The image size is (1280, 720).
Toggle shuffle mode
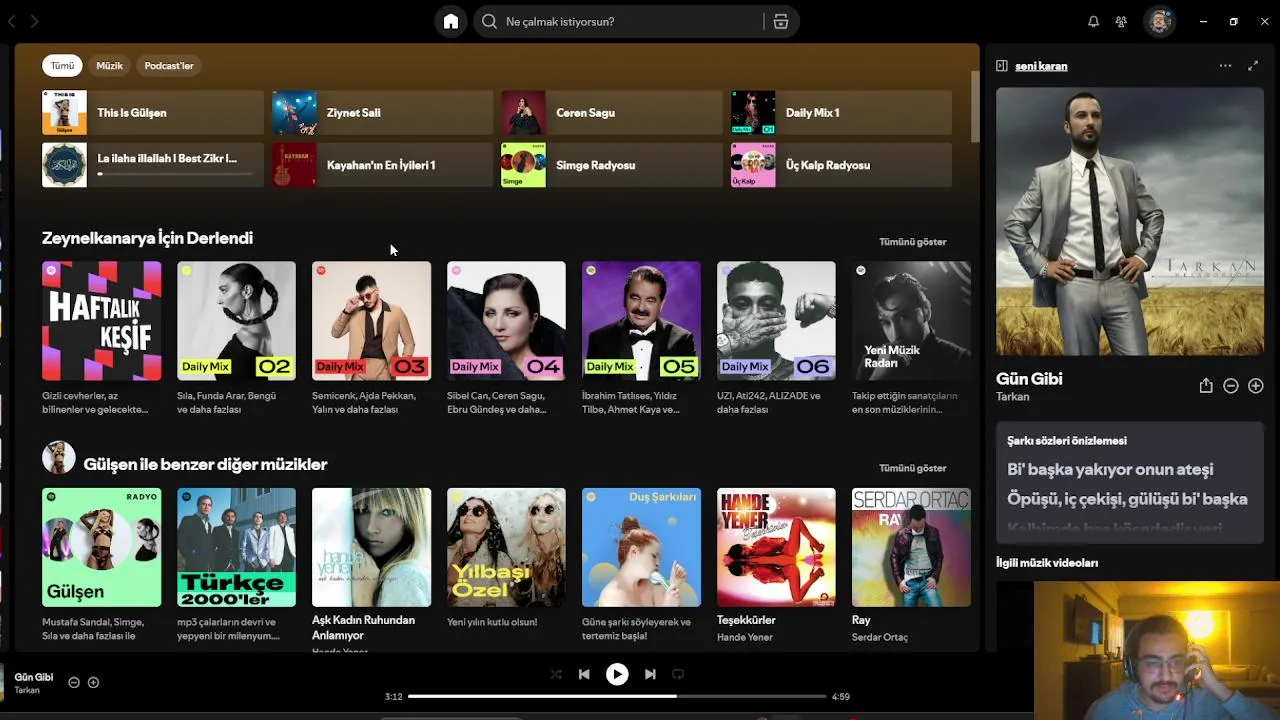click(x=556, y=674)
